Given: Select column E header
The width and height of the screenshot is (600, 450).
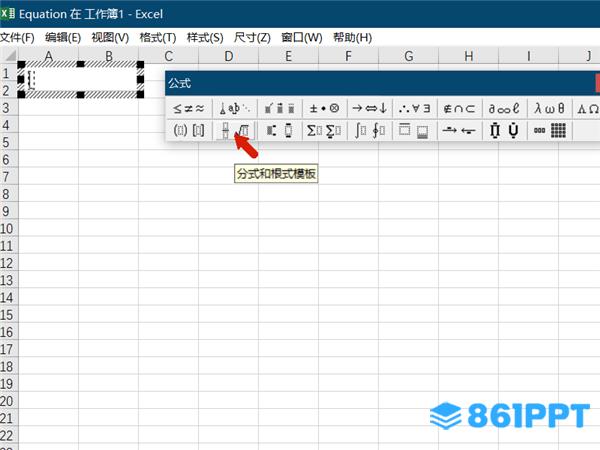Looking at the screenshot, I should pos(289,56).
